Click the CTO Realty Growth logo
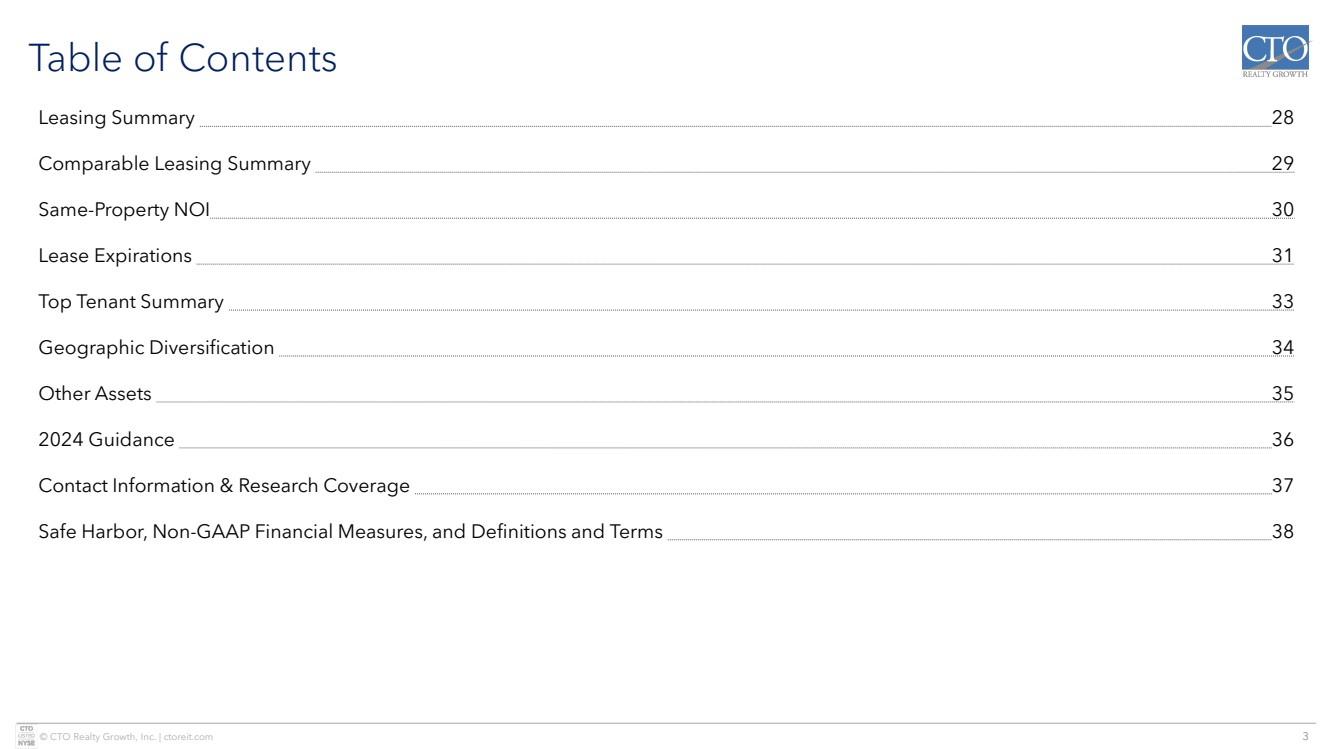Image resolution: width=1333 pixels, height=749 pixels. pyautogui.click(x=1274, y=52)
